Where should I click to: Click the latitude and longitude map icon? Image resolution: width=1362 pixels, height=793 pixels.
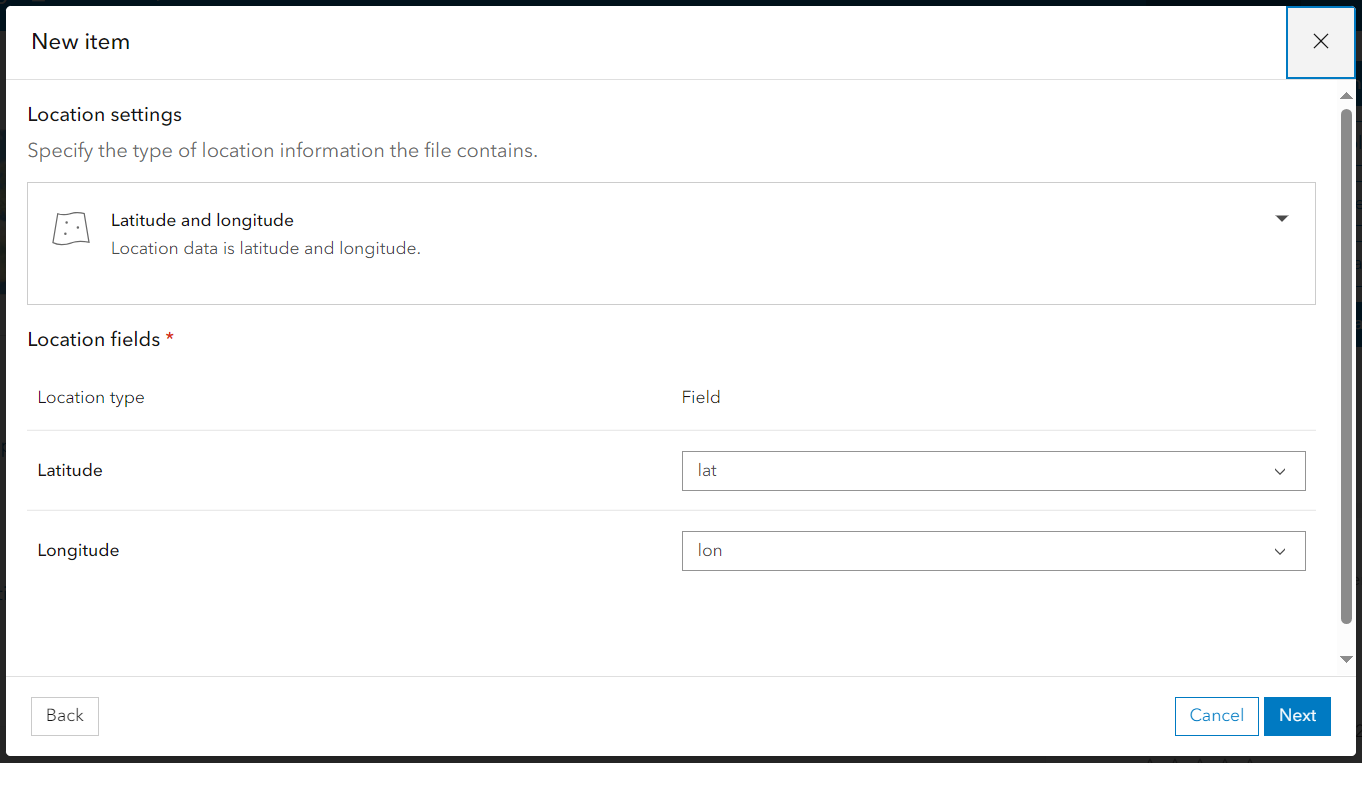[70, 229]
